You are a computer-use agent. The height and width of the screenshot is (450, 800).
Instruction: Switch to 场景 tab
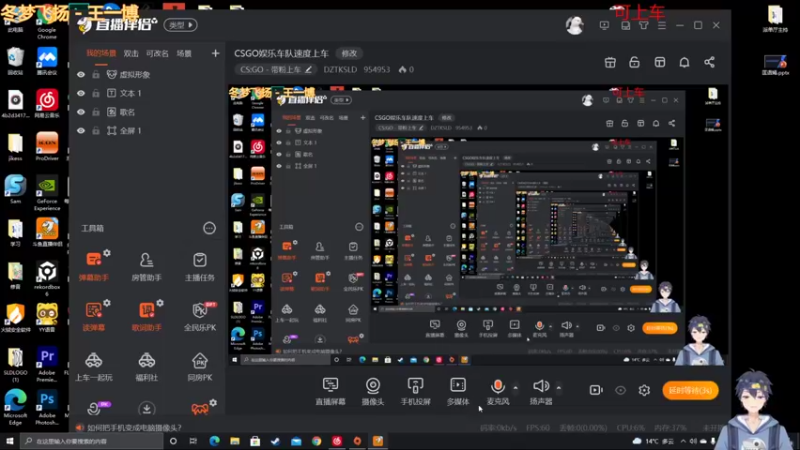[x=184, y=53]
